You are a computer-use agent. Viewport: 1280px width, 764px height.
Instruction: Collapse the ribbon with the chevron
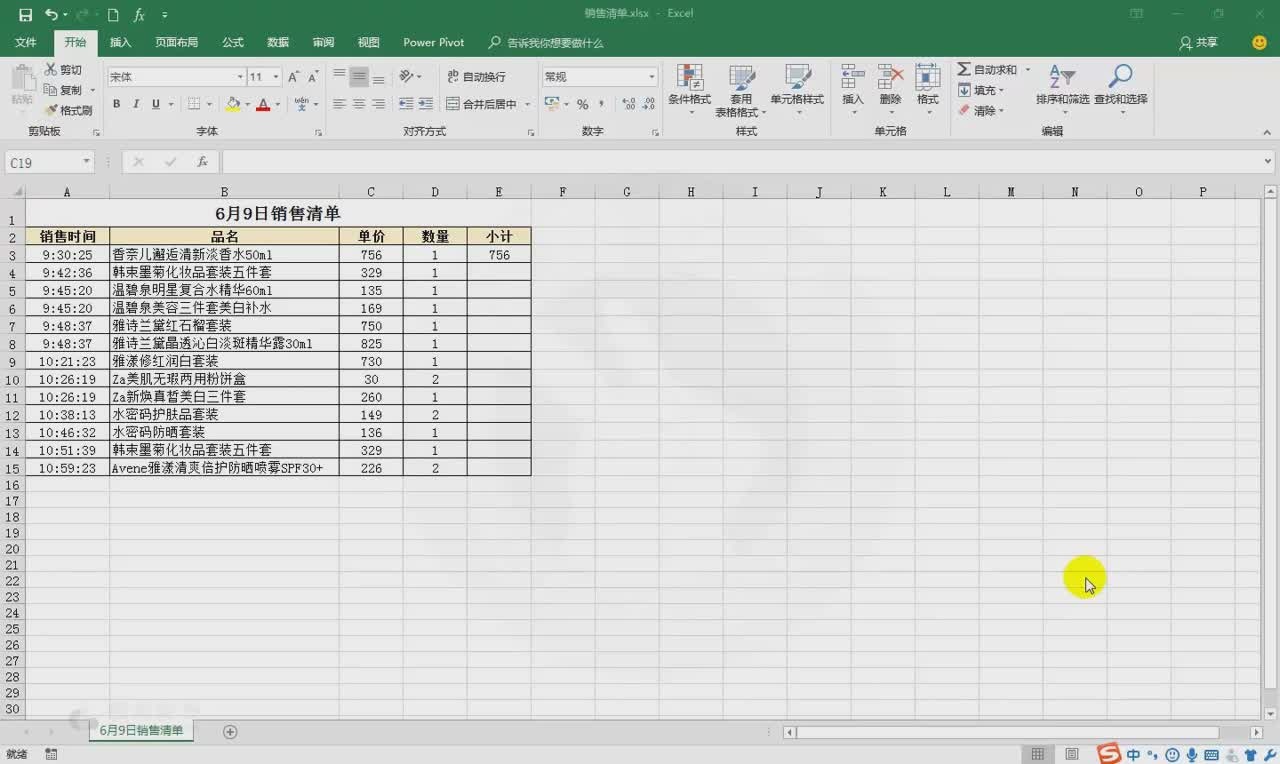tap(1265, 131)
